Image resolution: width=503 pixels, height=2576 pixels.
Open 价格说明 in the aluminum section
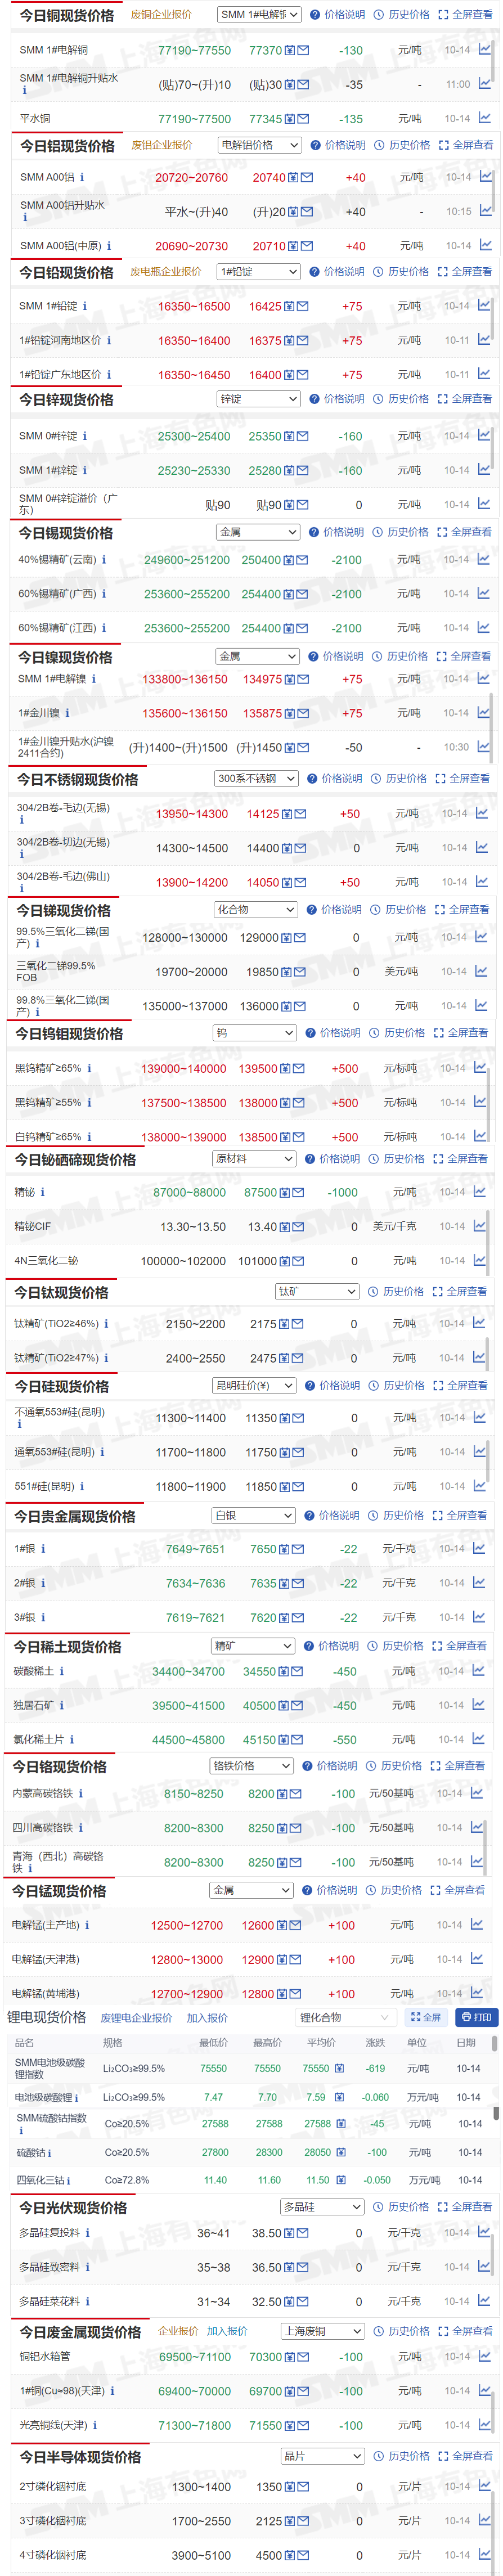(338, 145)
